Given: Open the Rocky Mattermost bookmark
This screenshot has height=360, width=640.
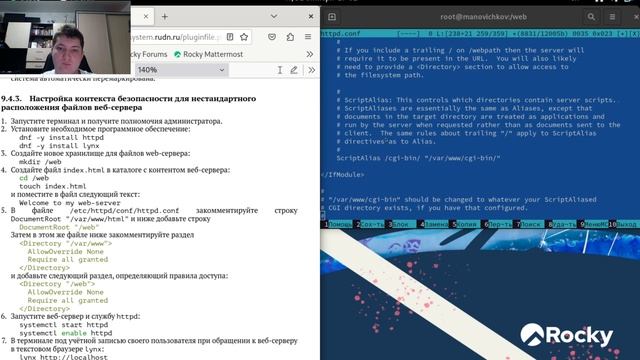Looking at the screenshot, I should tap(208, 54).
